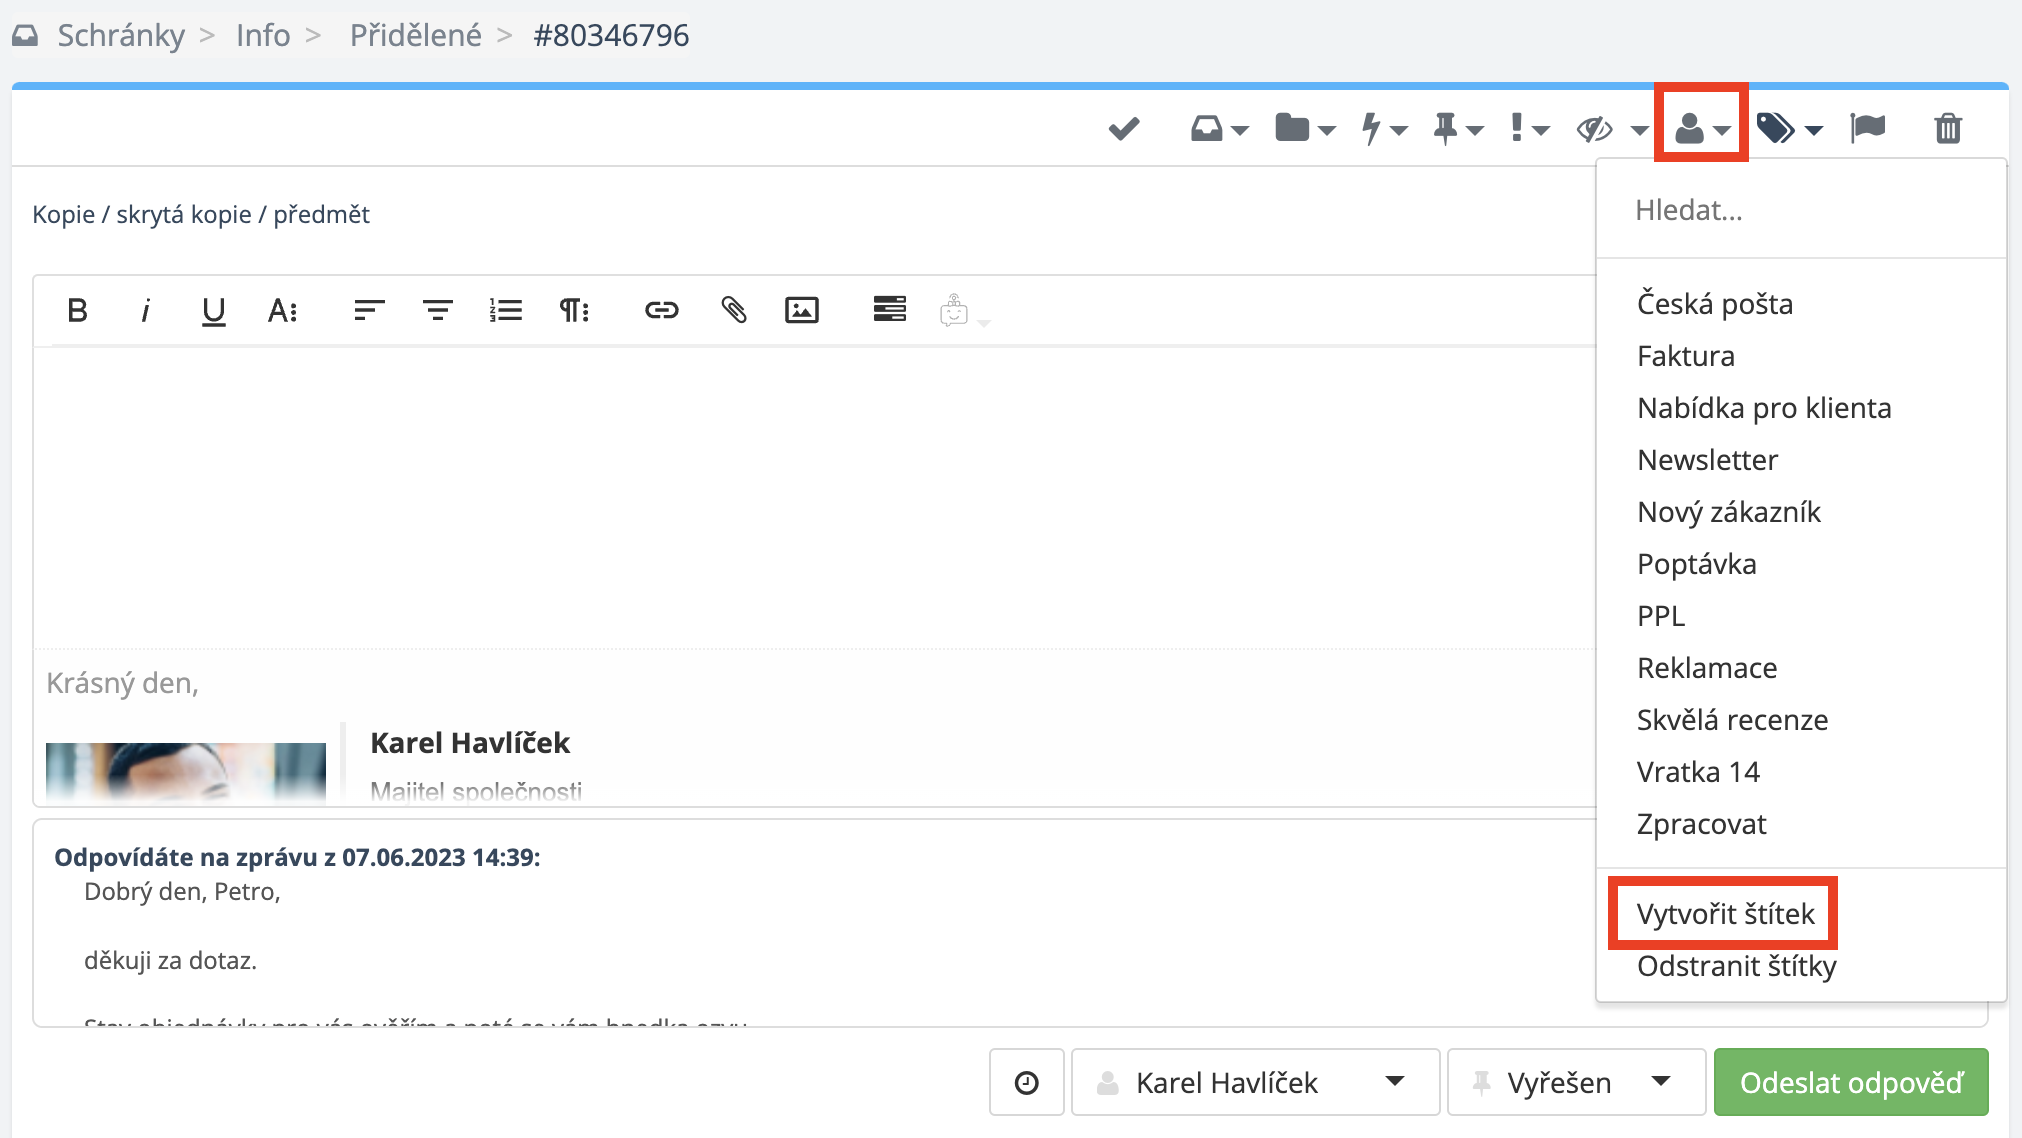Select the Vratka 14 label
The width and height of the screenshot is (2022, 1138).
tap(1698, 772)
